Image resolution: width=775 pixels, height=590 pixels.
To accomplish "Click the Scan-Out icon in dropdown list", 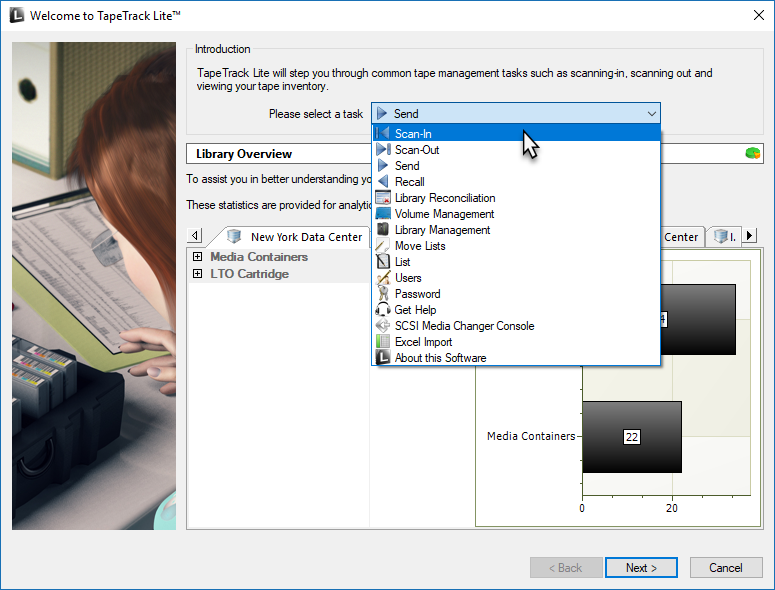I will coord(383,149).
